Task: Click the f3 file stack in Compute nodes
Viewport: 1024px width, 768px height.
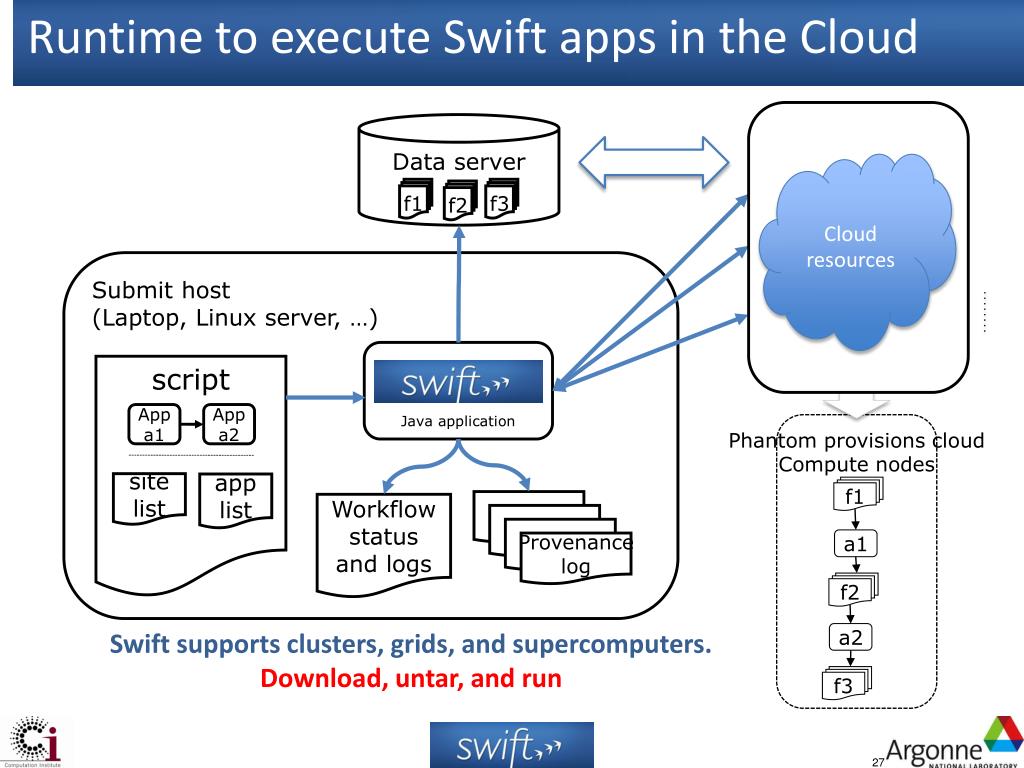Action: [x=846, y=683]
